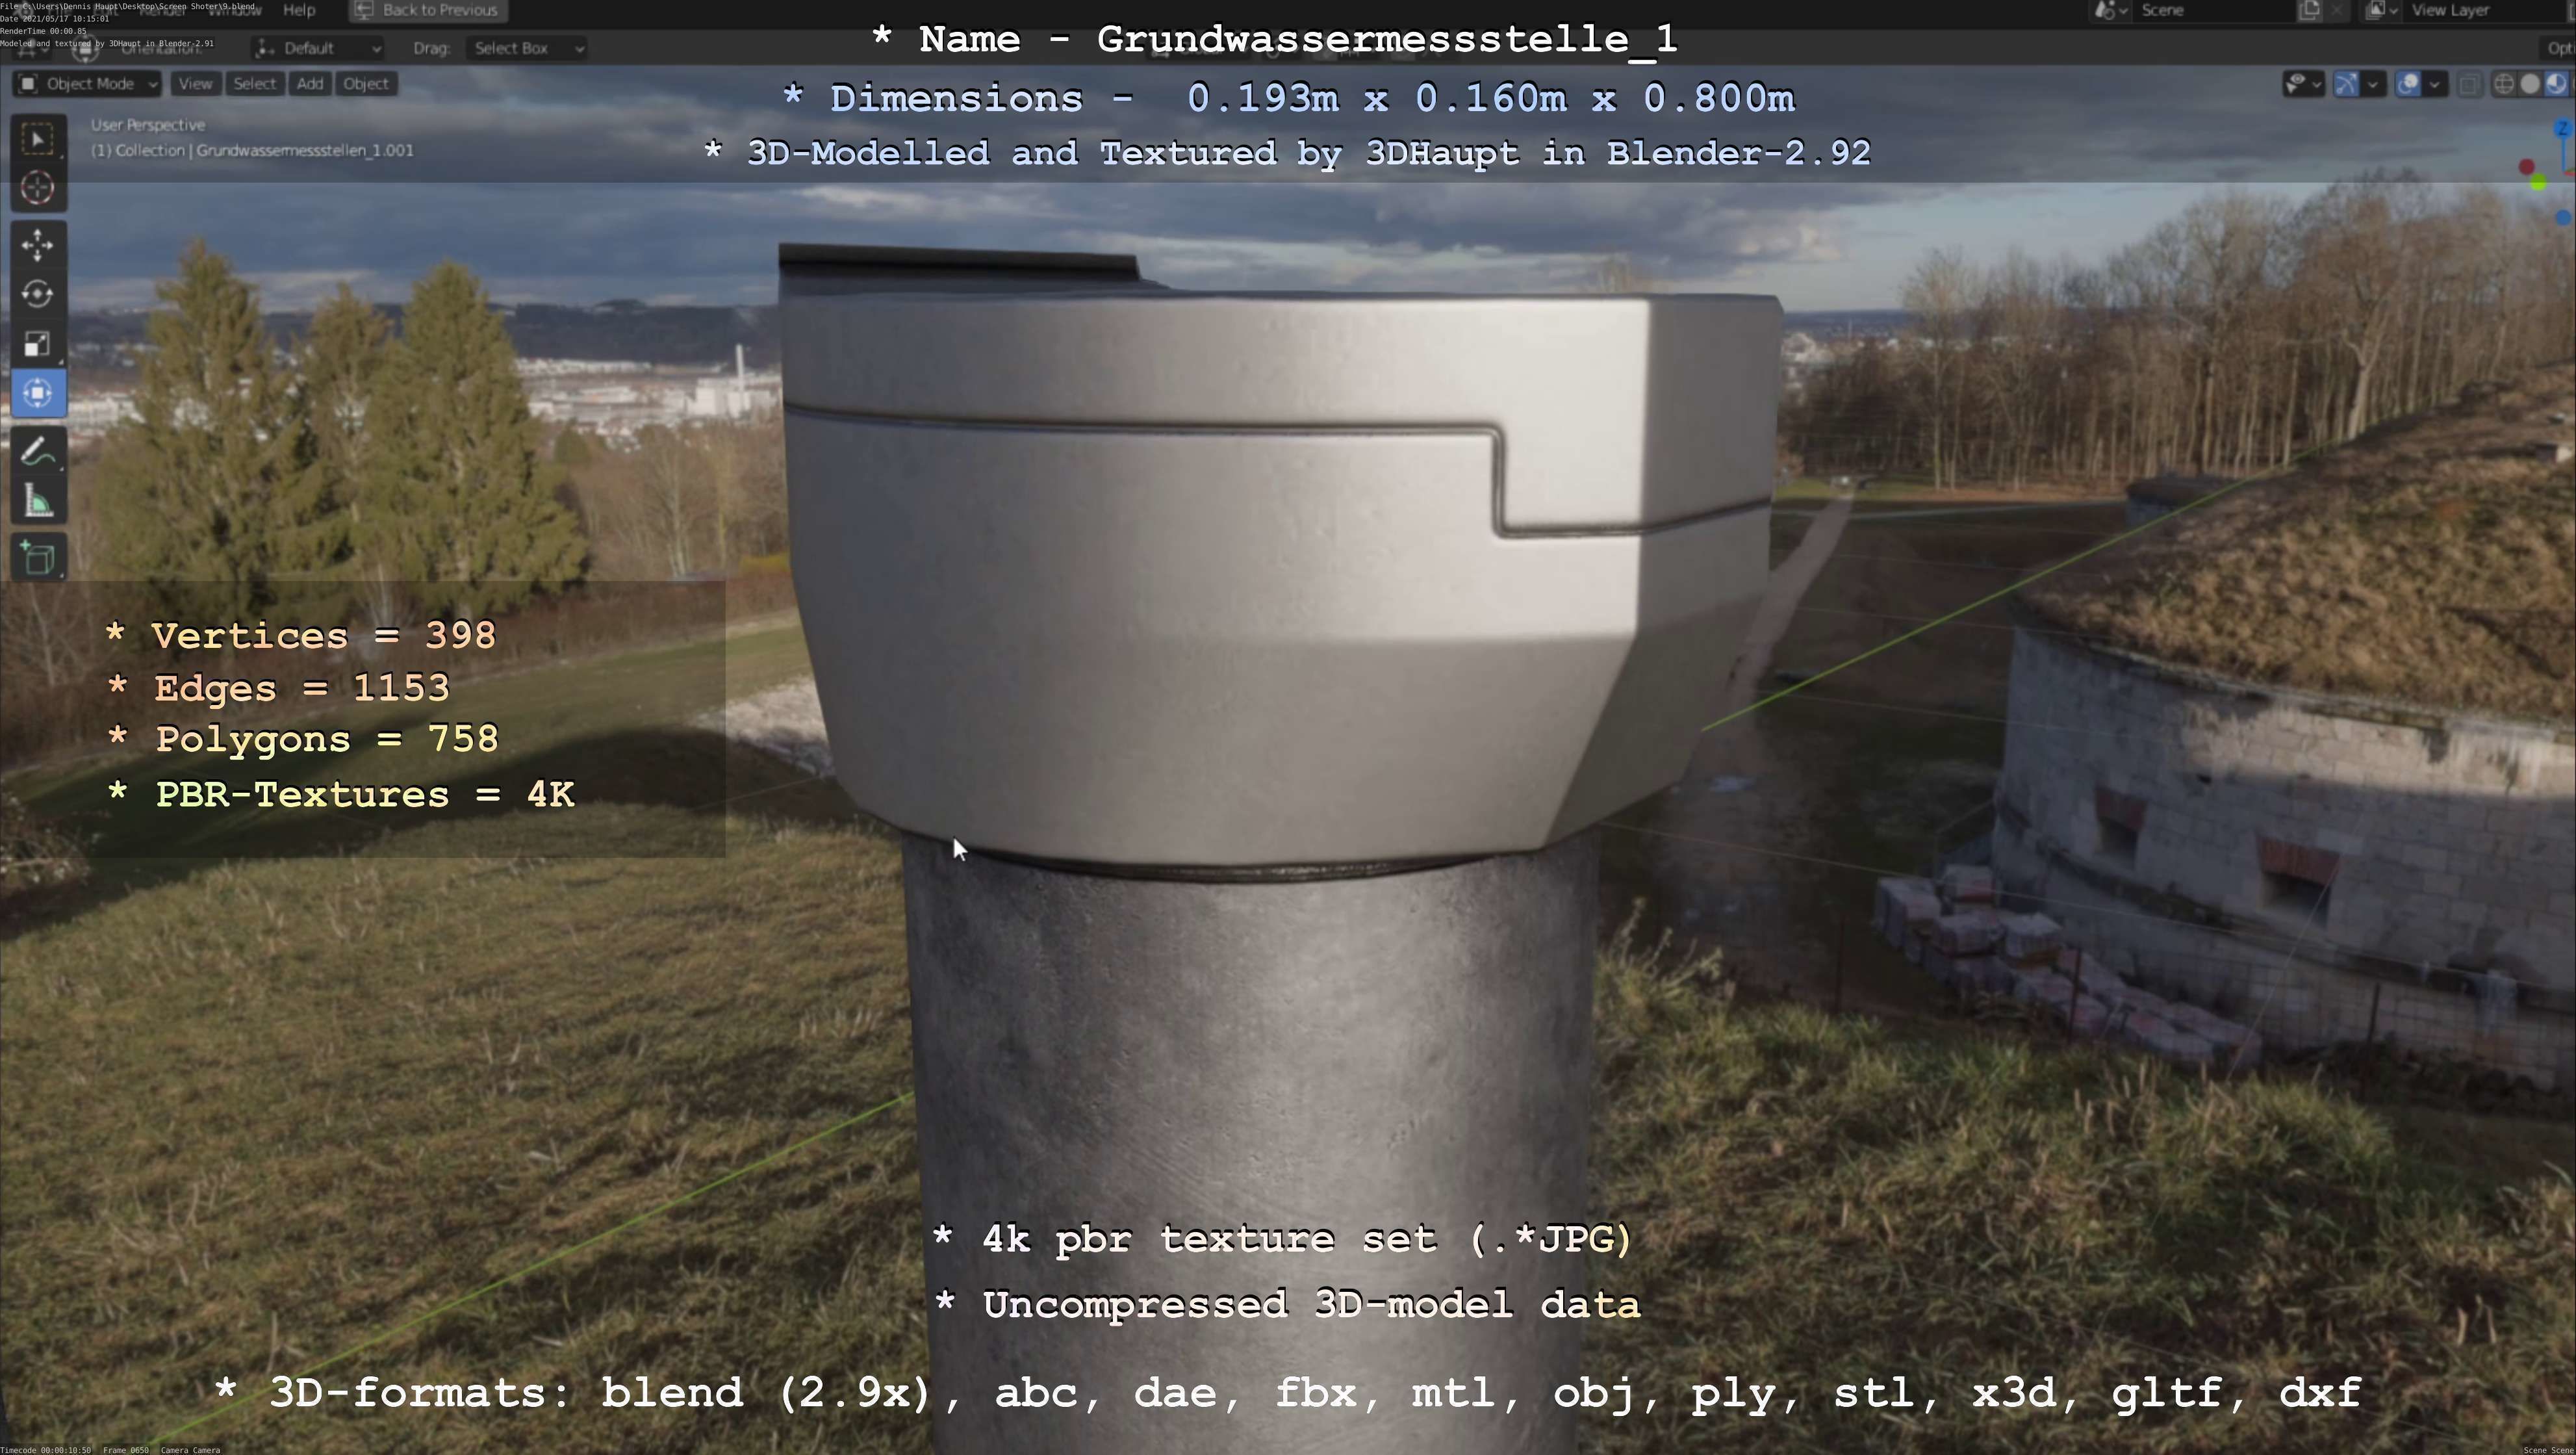Viewport: 2576px width, 1455px height.
Task: Select material preview viewport shading
Action: pos(2556,84)
